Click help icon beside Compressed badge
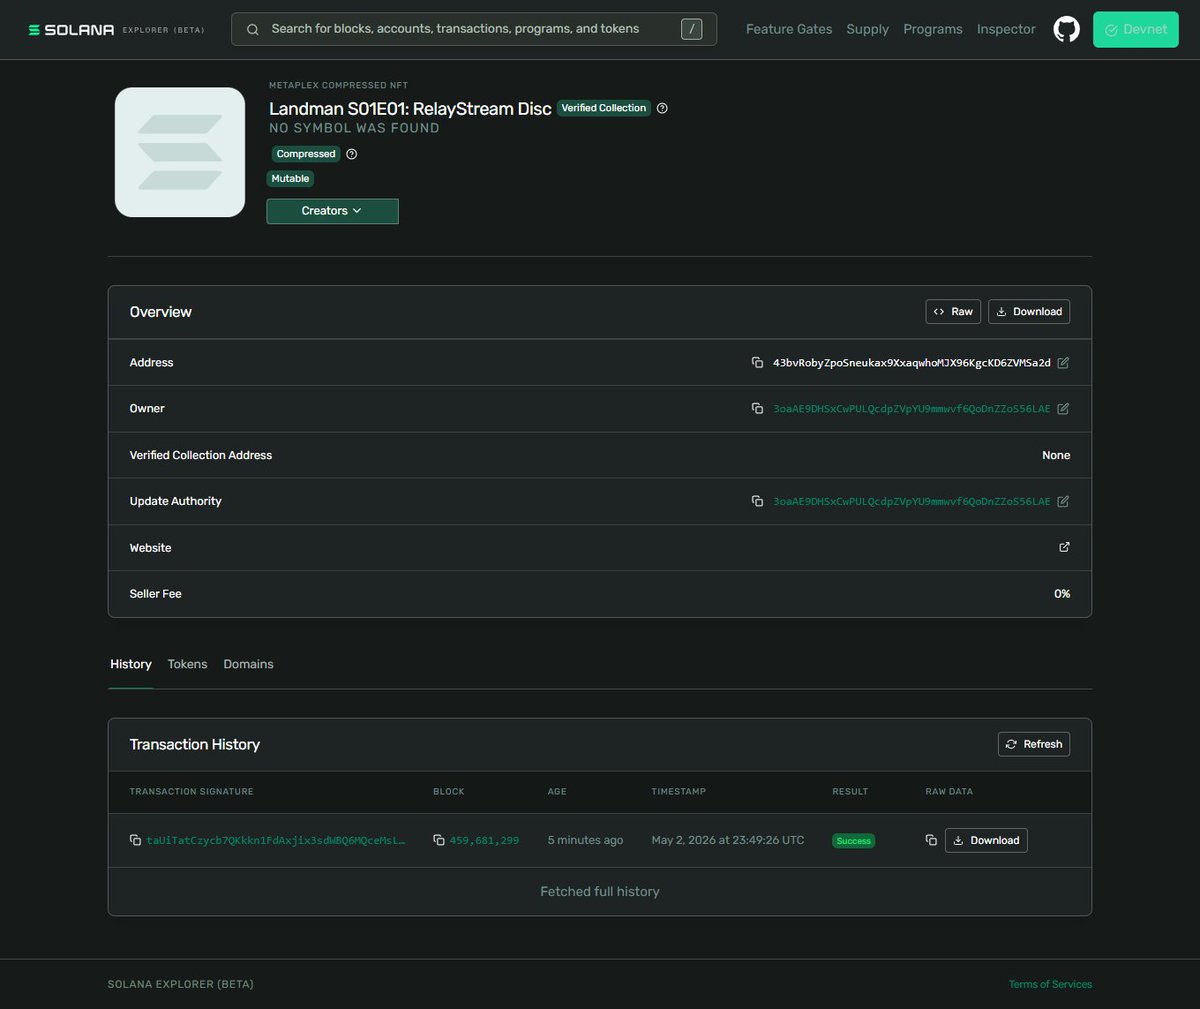The width and height of the screenshot is (1200, 1009). [351, 154]
